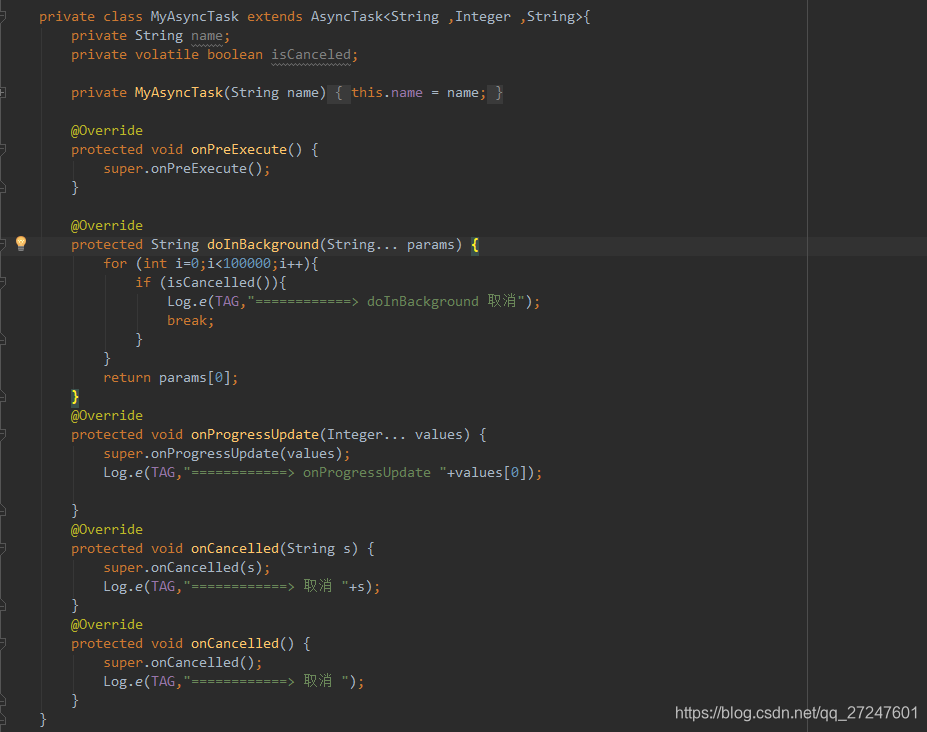
Task: Collapse the no-argument onCancelled() method fold marker
Action: coord(2,643)
